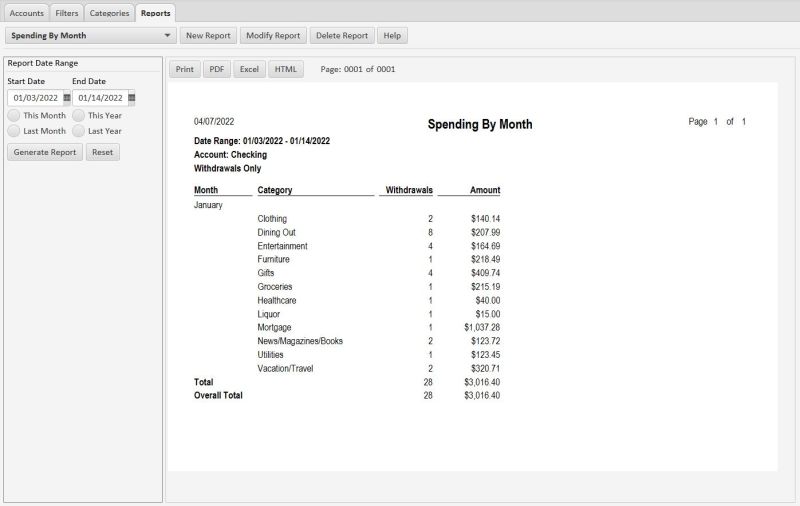The width and height of the screenshot is (800, 506).
Task: Click the Amount column header
Action: click(x=485, y=190)
